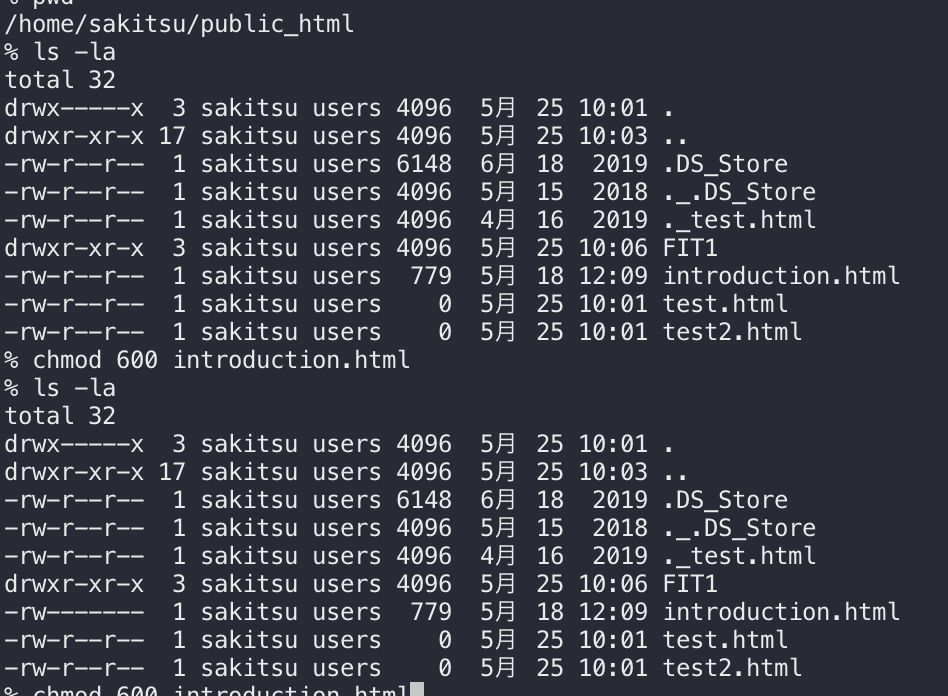This screenshot has height=696, width=948.
Task: Click test2.html filename in first listing
Action: point(732,331)
